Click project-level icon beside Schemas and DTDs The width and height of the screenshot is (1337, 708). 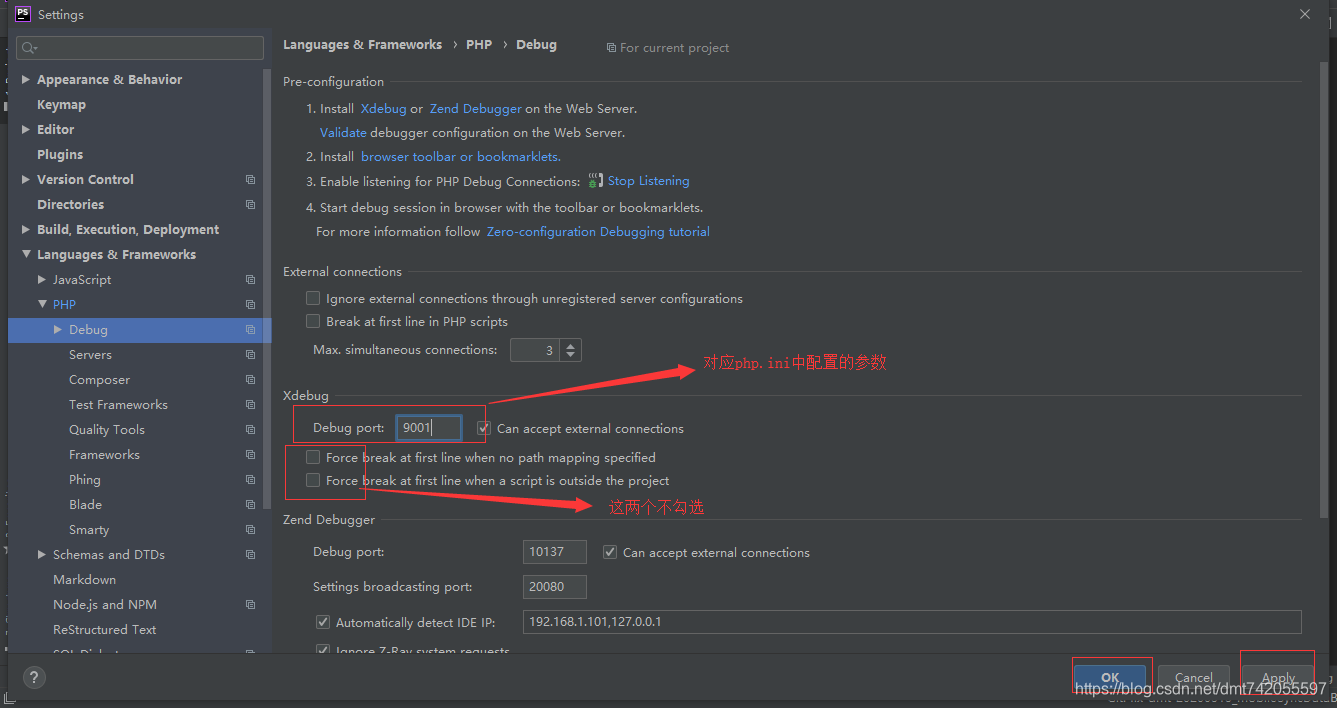pyautogui.click(x=250, y=555)
